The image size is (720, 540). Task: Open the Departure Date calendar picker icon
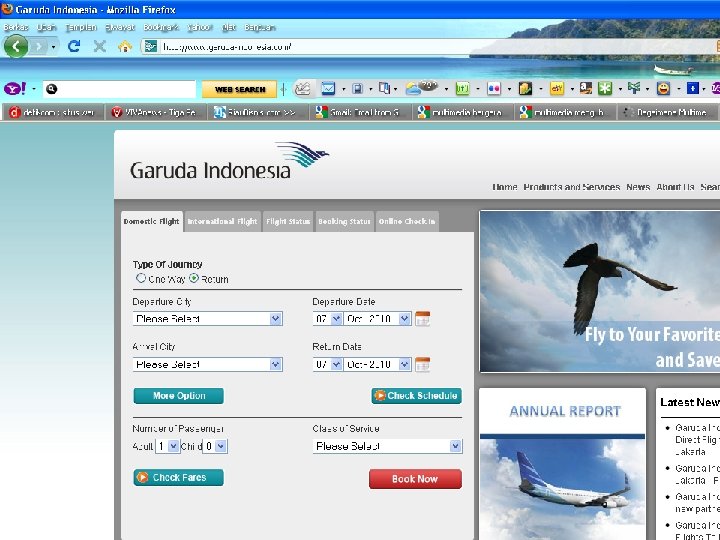coord(422,318)
